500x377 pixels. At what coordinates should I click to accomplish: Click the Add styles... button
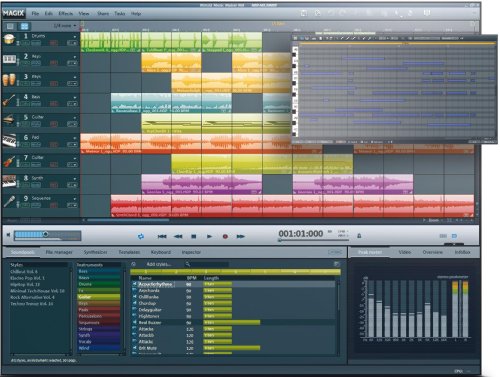[x=159, y=264]
